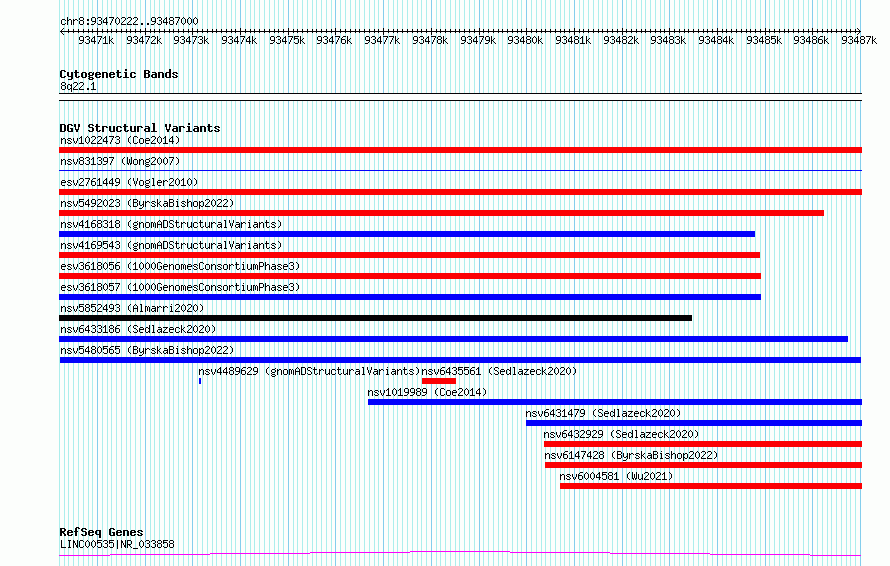Select the nsv6433186 (Sedlazeck2020) blue bar
This screenshot has width=890, height=566.
coord(454,339)
